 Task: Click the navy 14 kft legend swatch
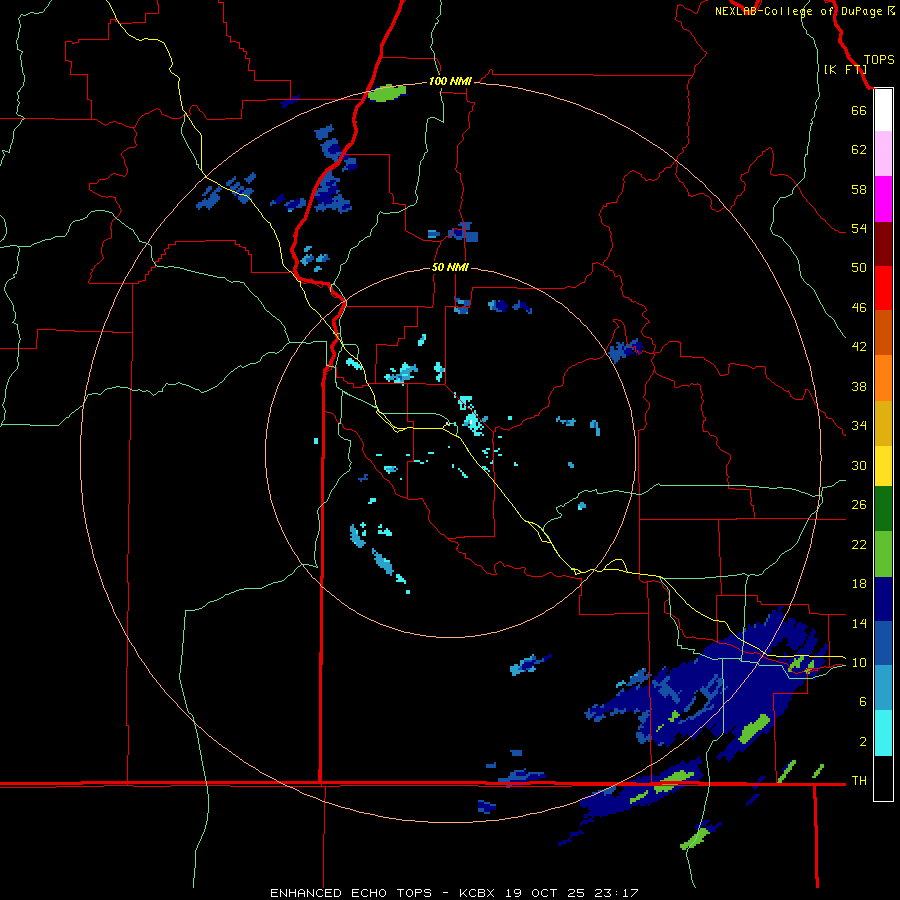click(883, 599)
